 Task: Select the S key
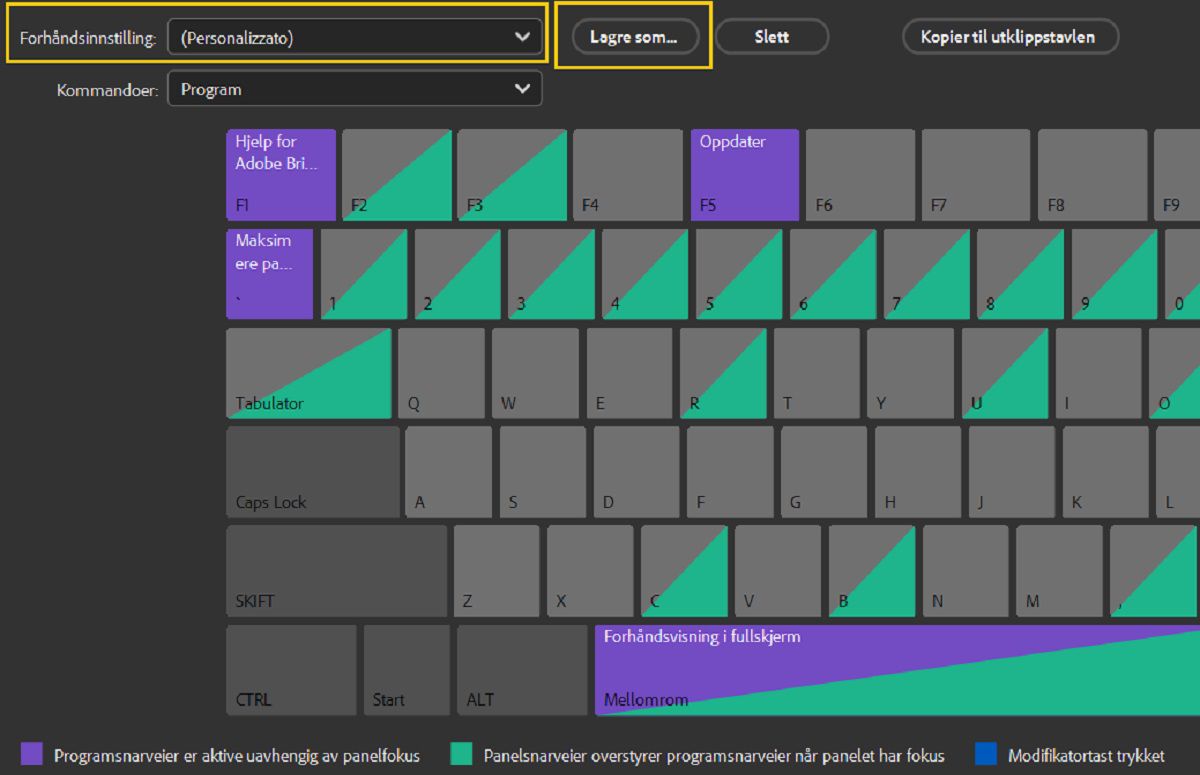point(543,472)
